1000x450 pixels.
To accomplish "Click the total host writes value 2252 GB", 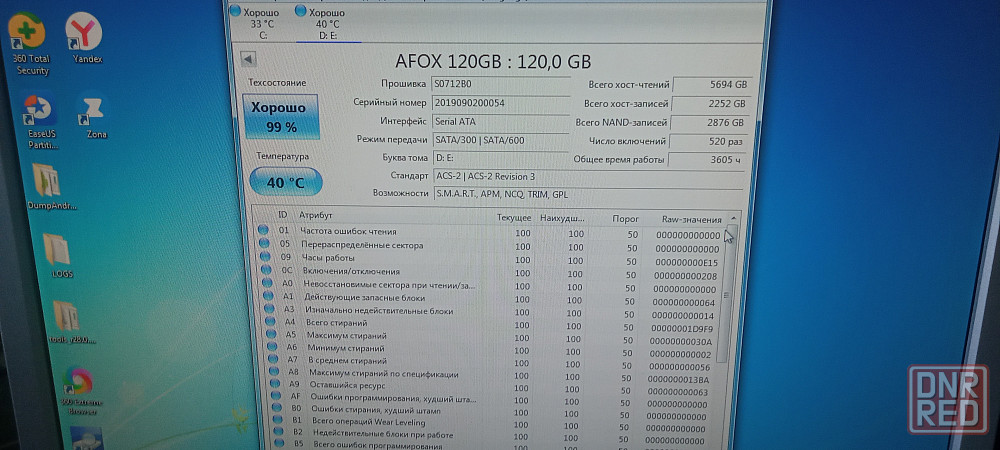I will click(x=710, y=103).
